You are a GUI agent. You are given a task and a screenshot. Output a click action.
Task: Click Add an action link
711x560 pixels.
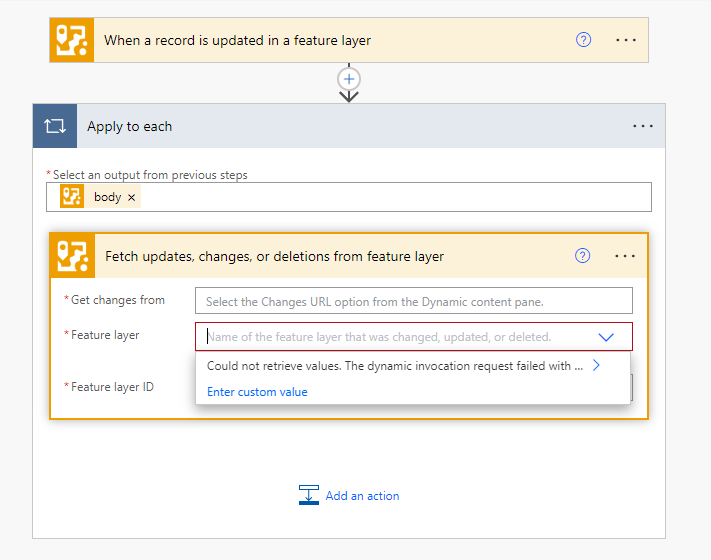(x=362, y=496)
